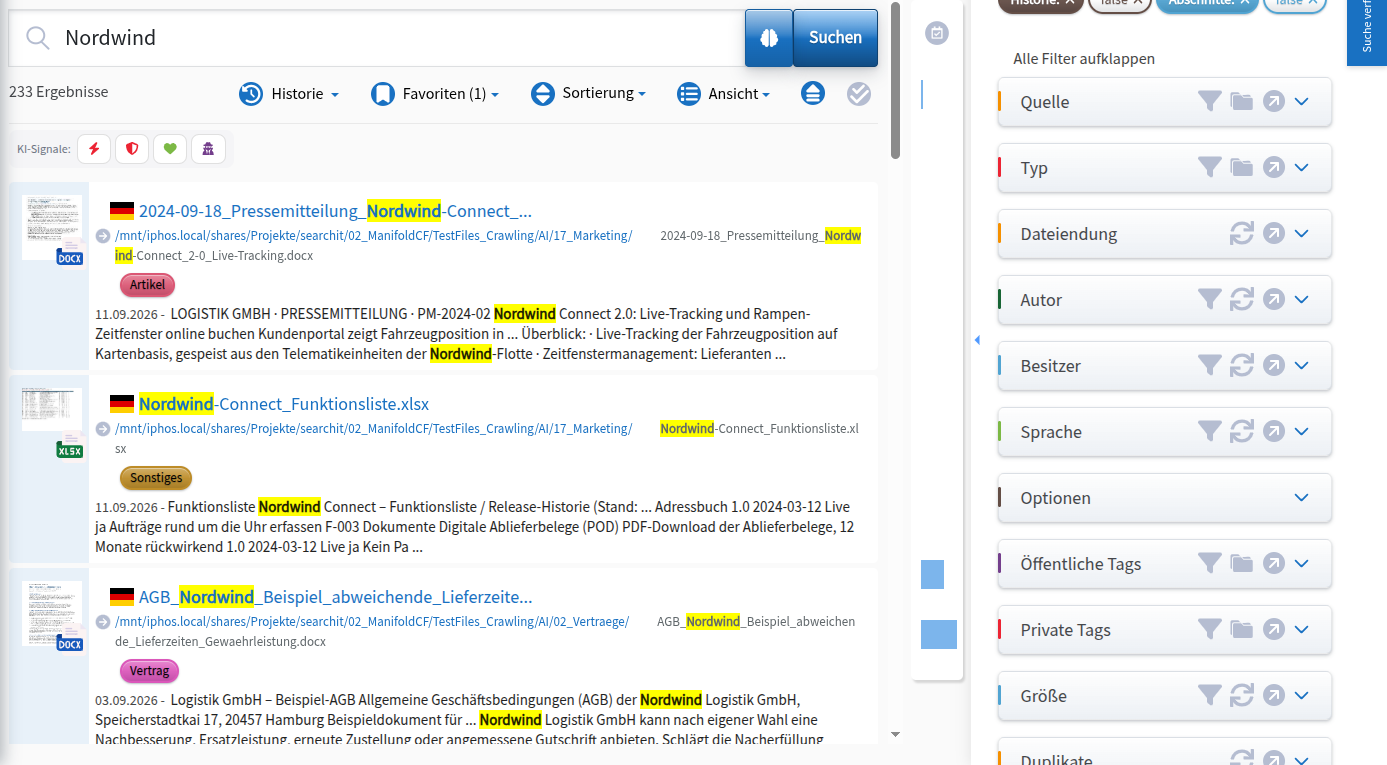Click the Suchen button
This screenshot has height=765, width=1387.
coord(835,38)
